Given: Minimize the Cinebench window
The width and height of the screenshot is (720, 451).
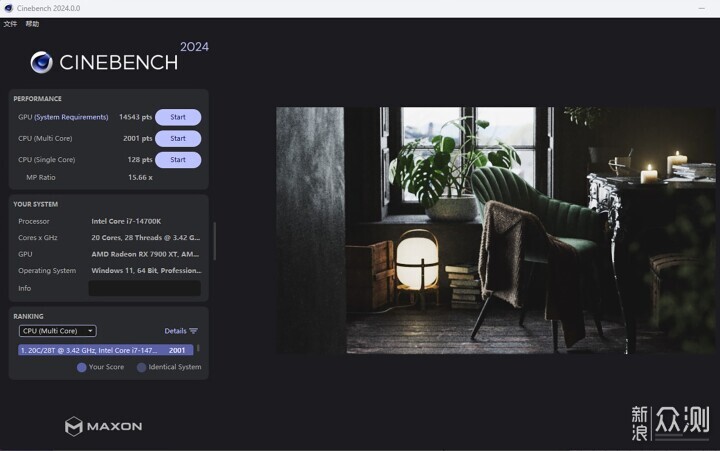Looking at the screenshot, I should [702, 8].
